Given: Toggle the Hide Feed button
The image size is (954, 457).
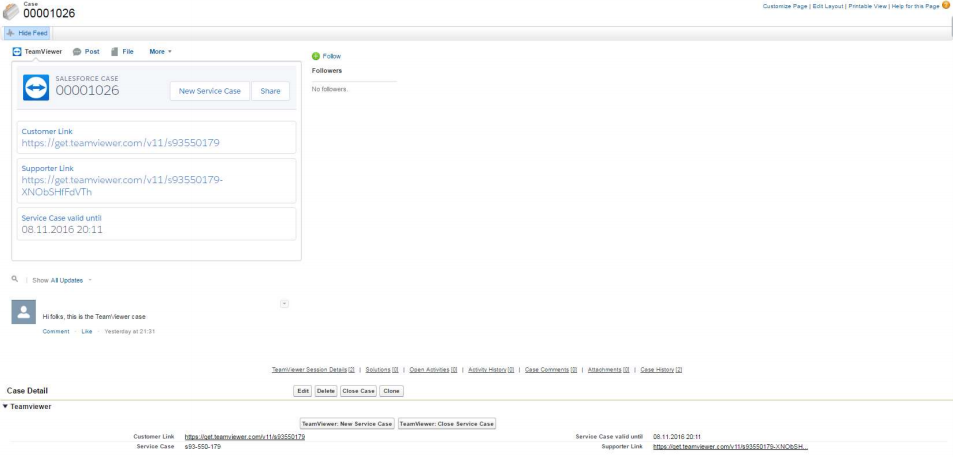Looking at the screenshot, I should pos(27,33).
